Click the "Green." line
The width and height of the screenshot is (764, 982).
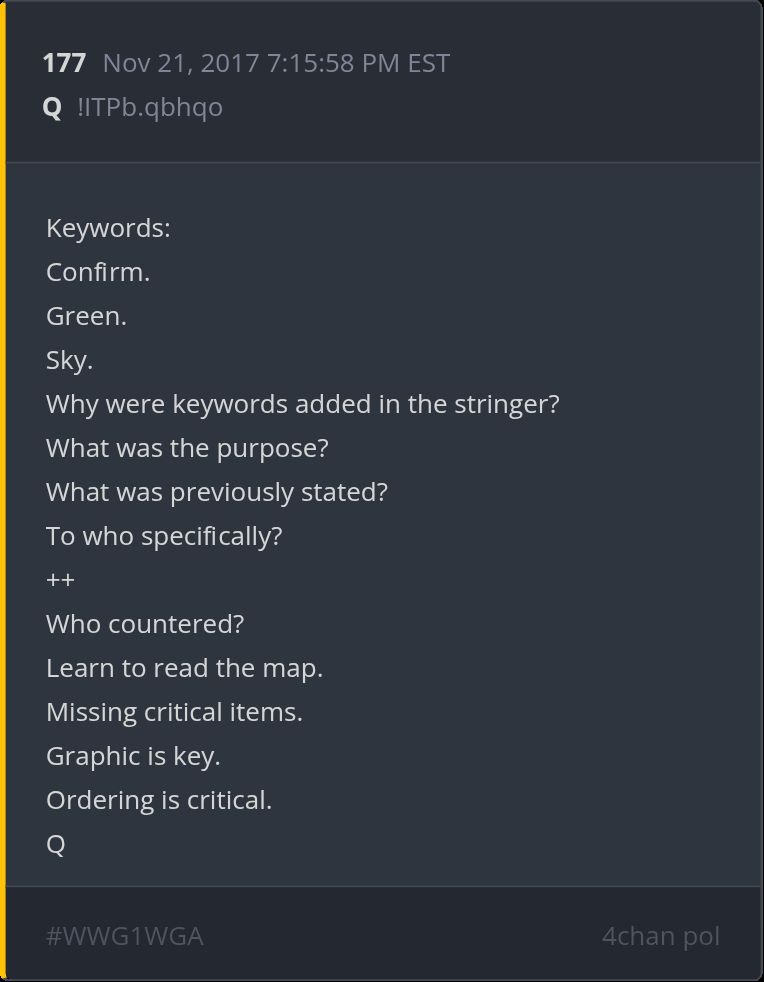tap(86, 316)
